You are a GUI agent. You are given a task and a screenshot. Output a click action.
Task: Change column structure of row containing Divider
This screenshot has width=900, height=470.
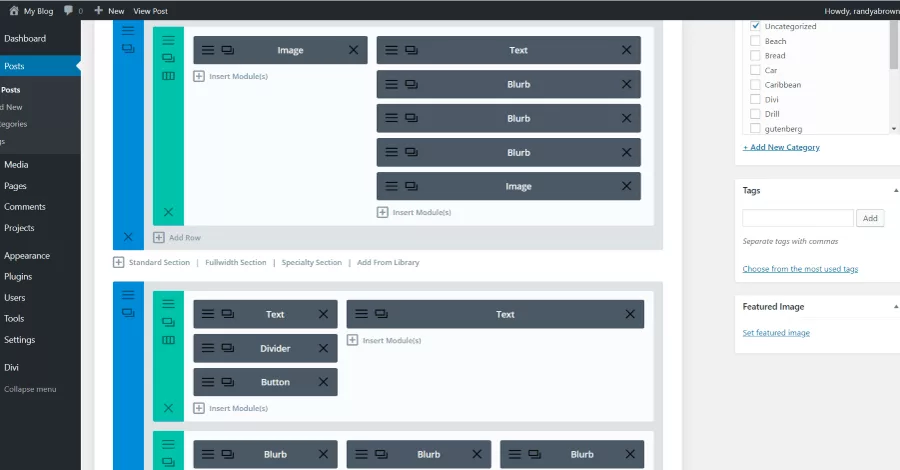click(168, 340)
